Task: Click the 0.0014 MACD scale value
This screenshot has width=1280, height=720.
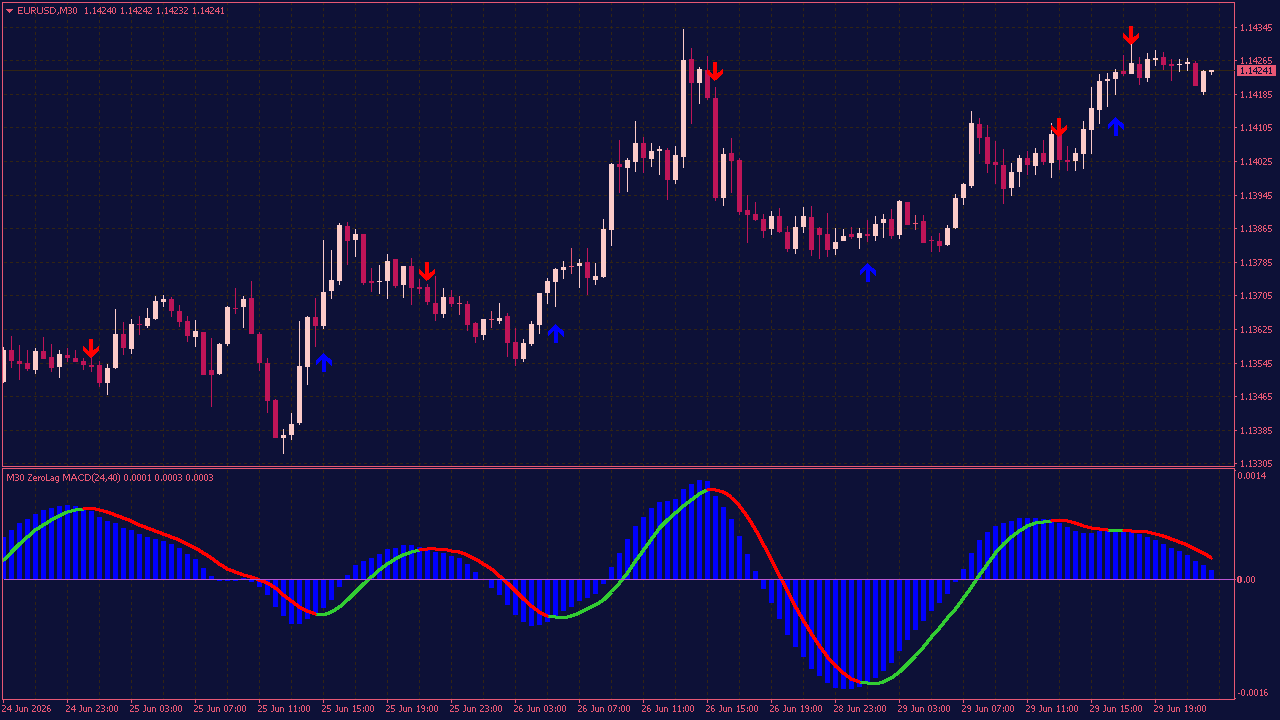Action: 1252,476
